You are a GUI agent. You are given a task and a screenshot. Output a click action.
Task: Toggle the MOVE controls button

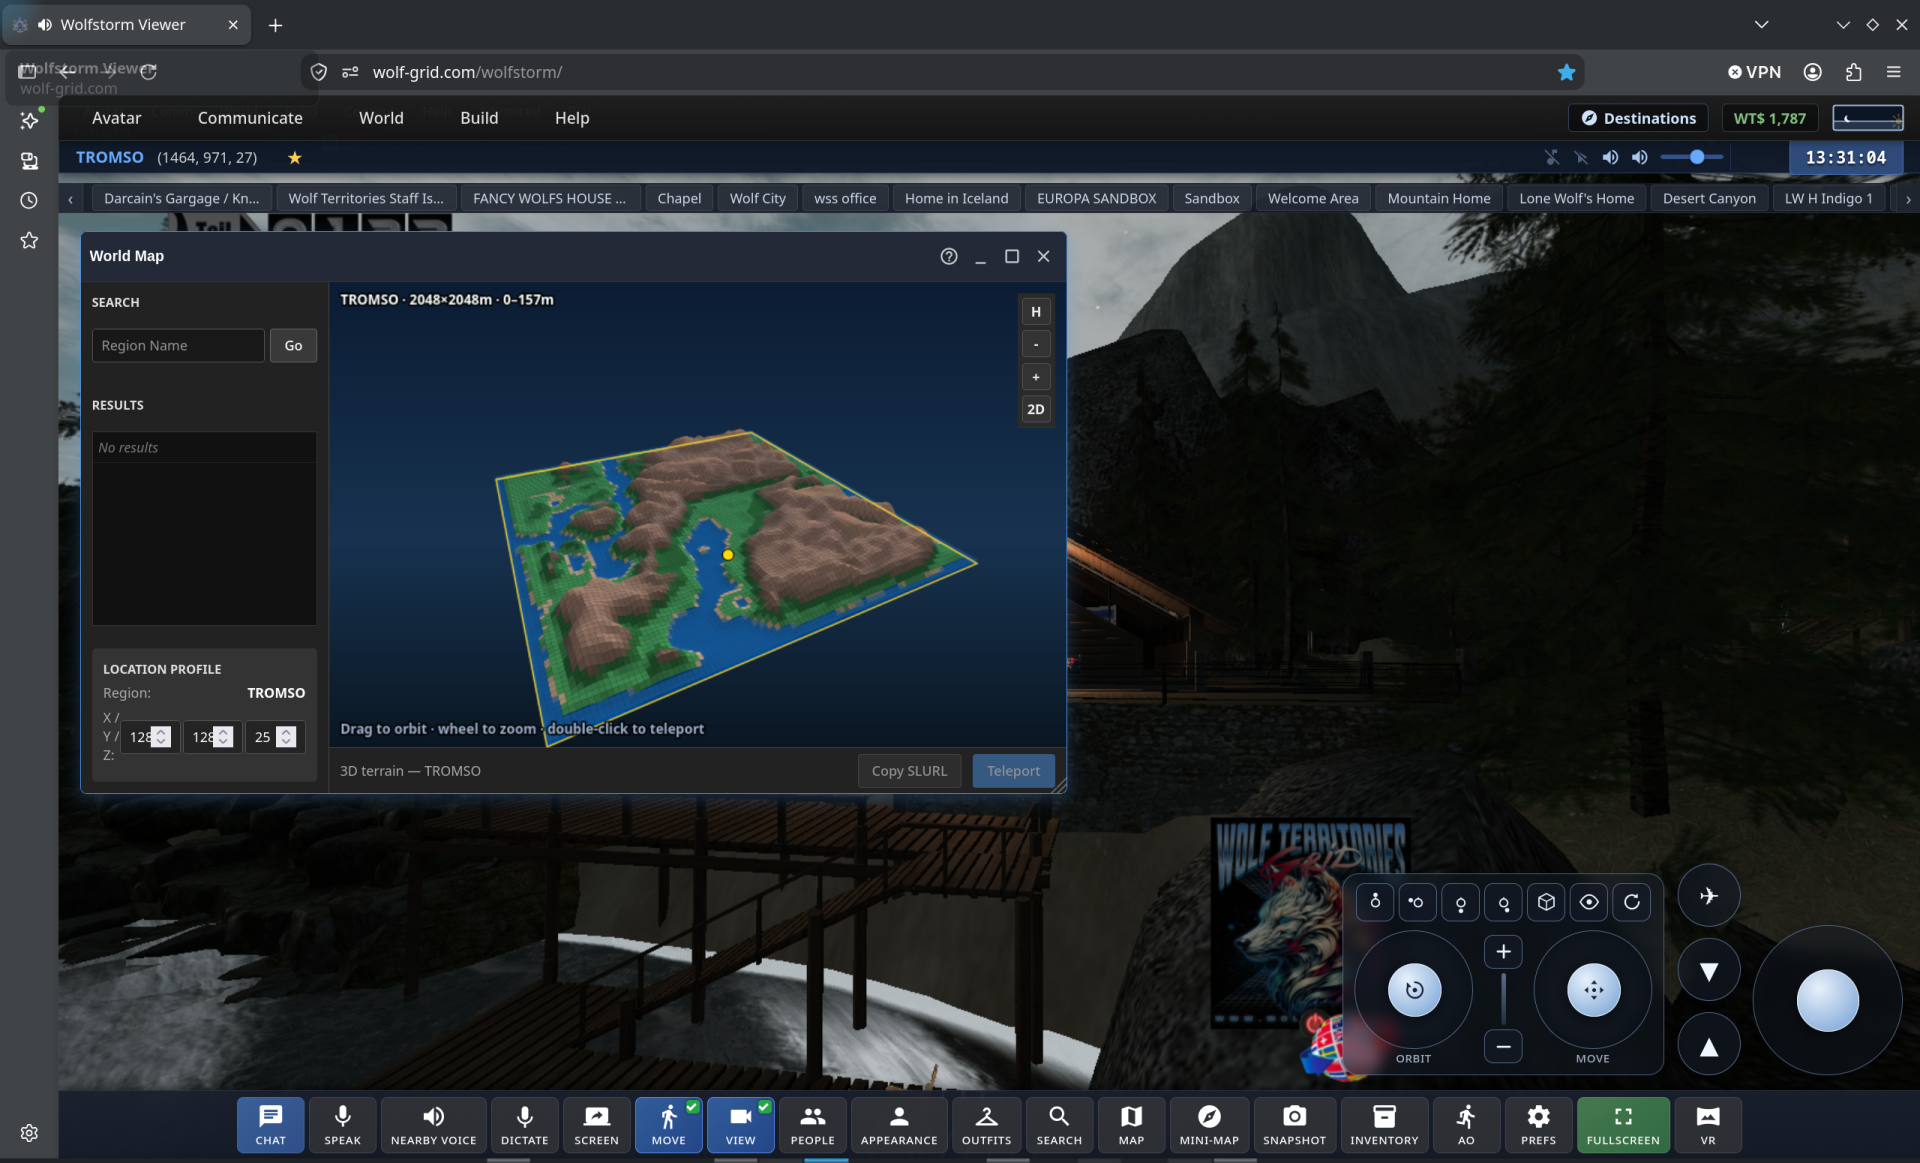tap(668, 1125)
